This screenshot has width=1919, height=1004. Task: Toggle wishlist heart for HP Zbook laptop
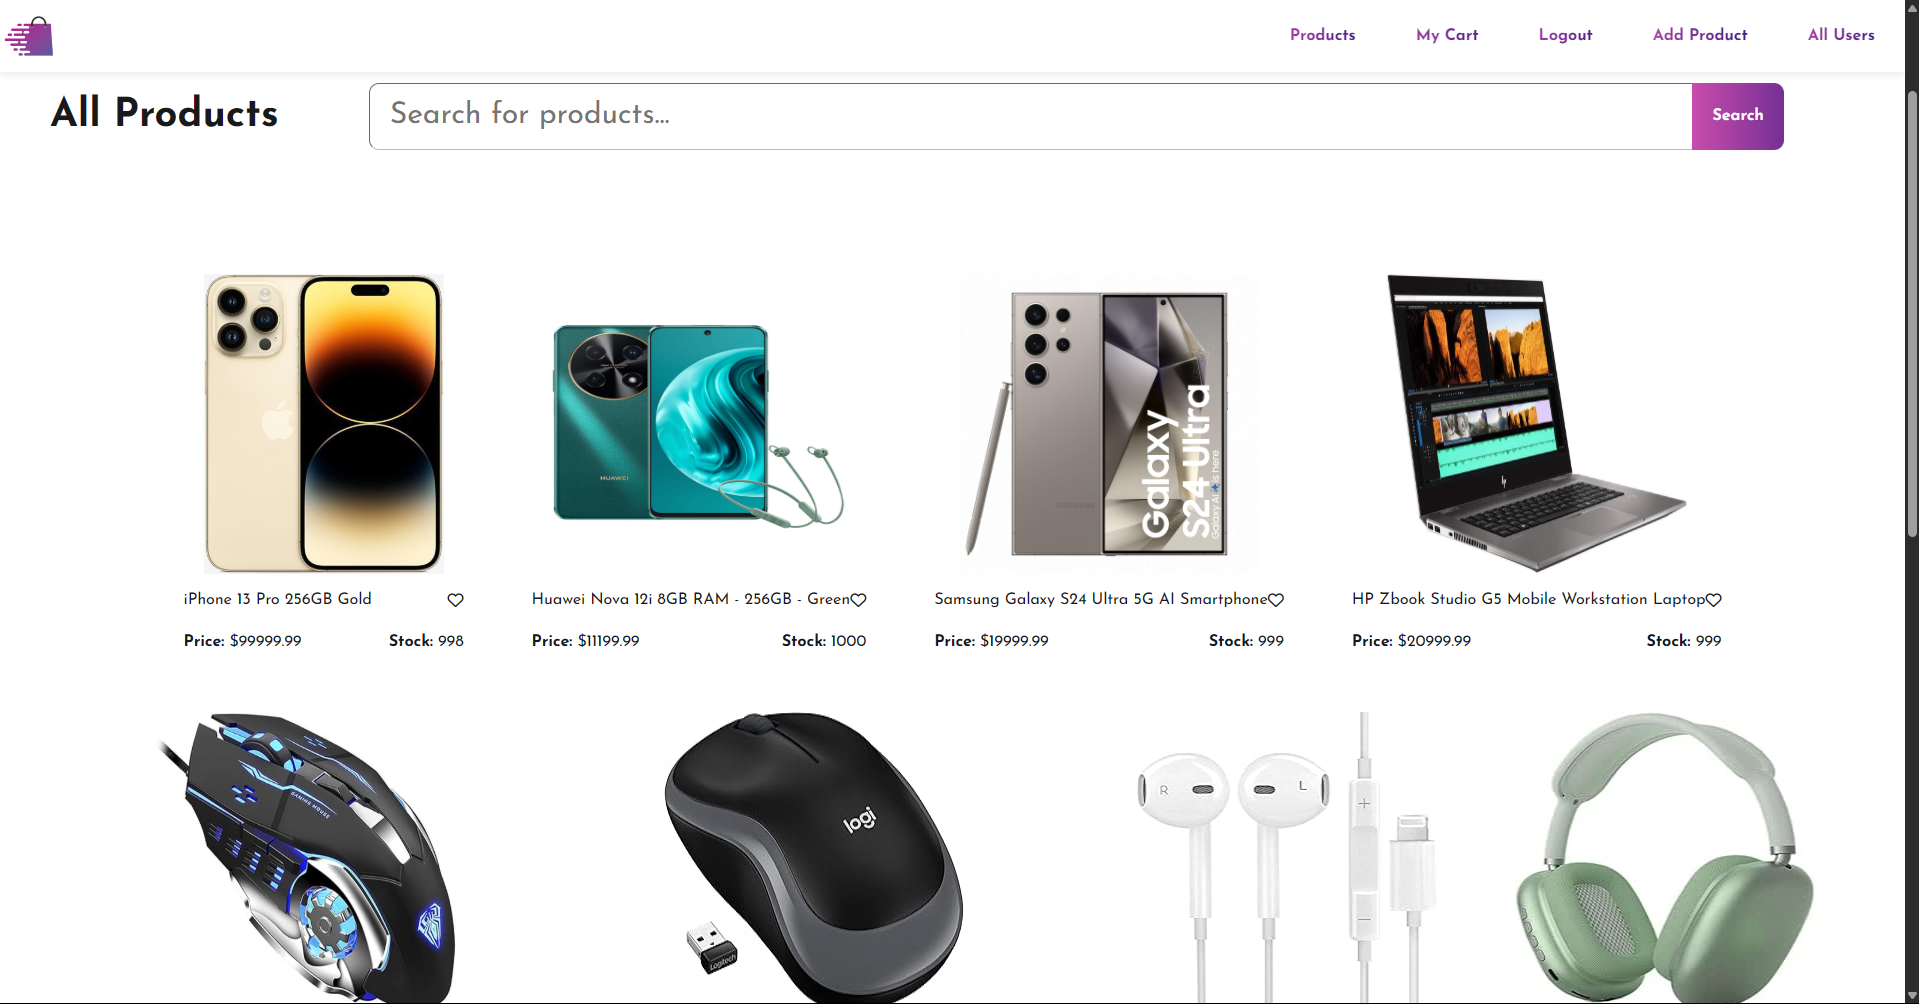coord(1713,600)
